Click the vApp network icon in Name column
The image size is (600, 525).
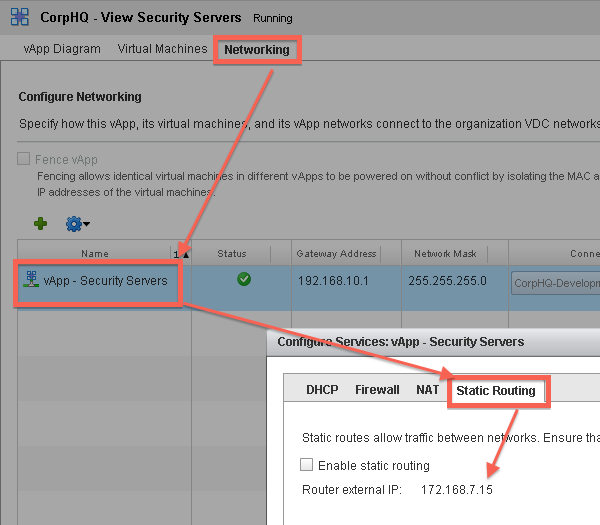[x=29, y=280]
